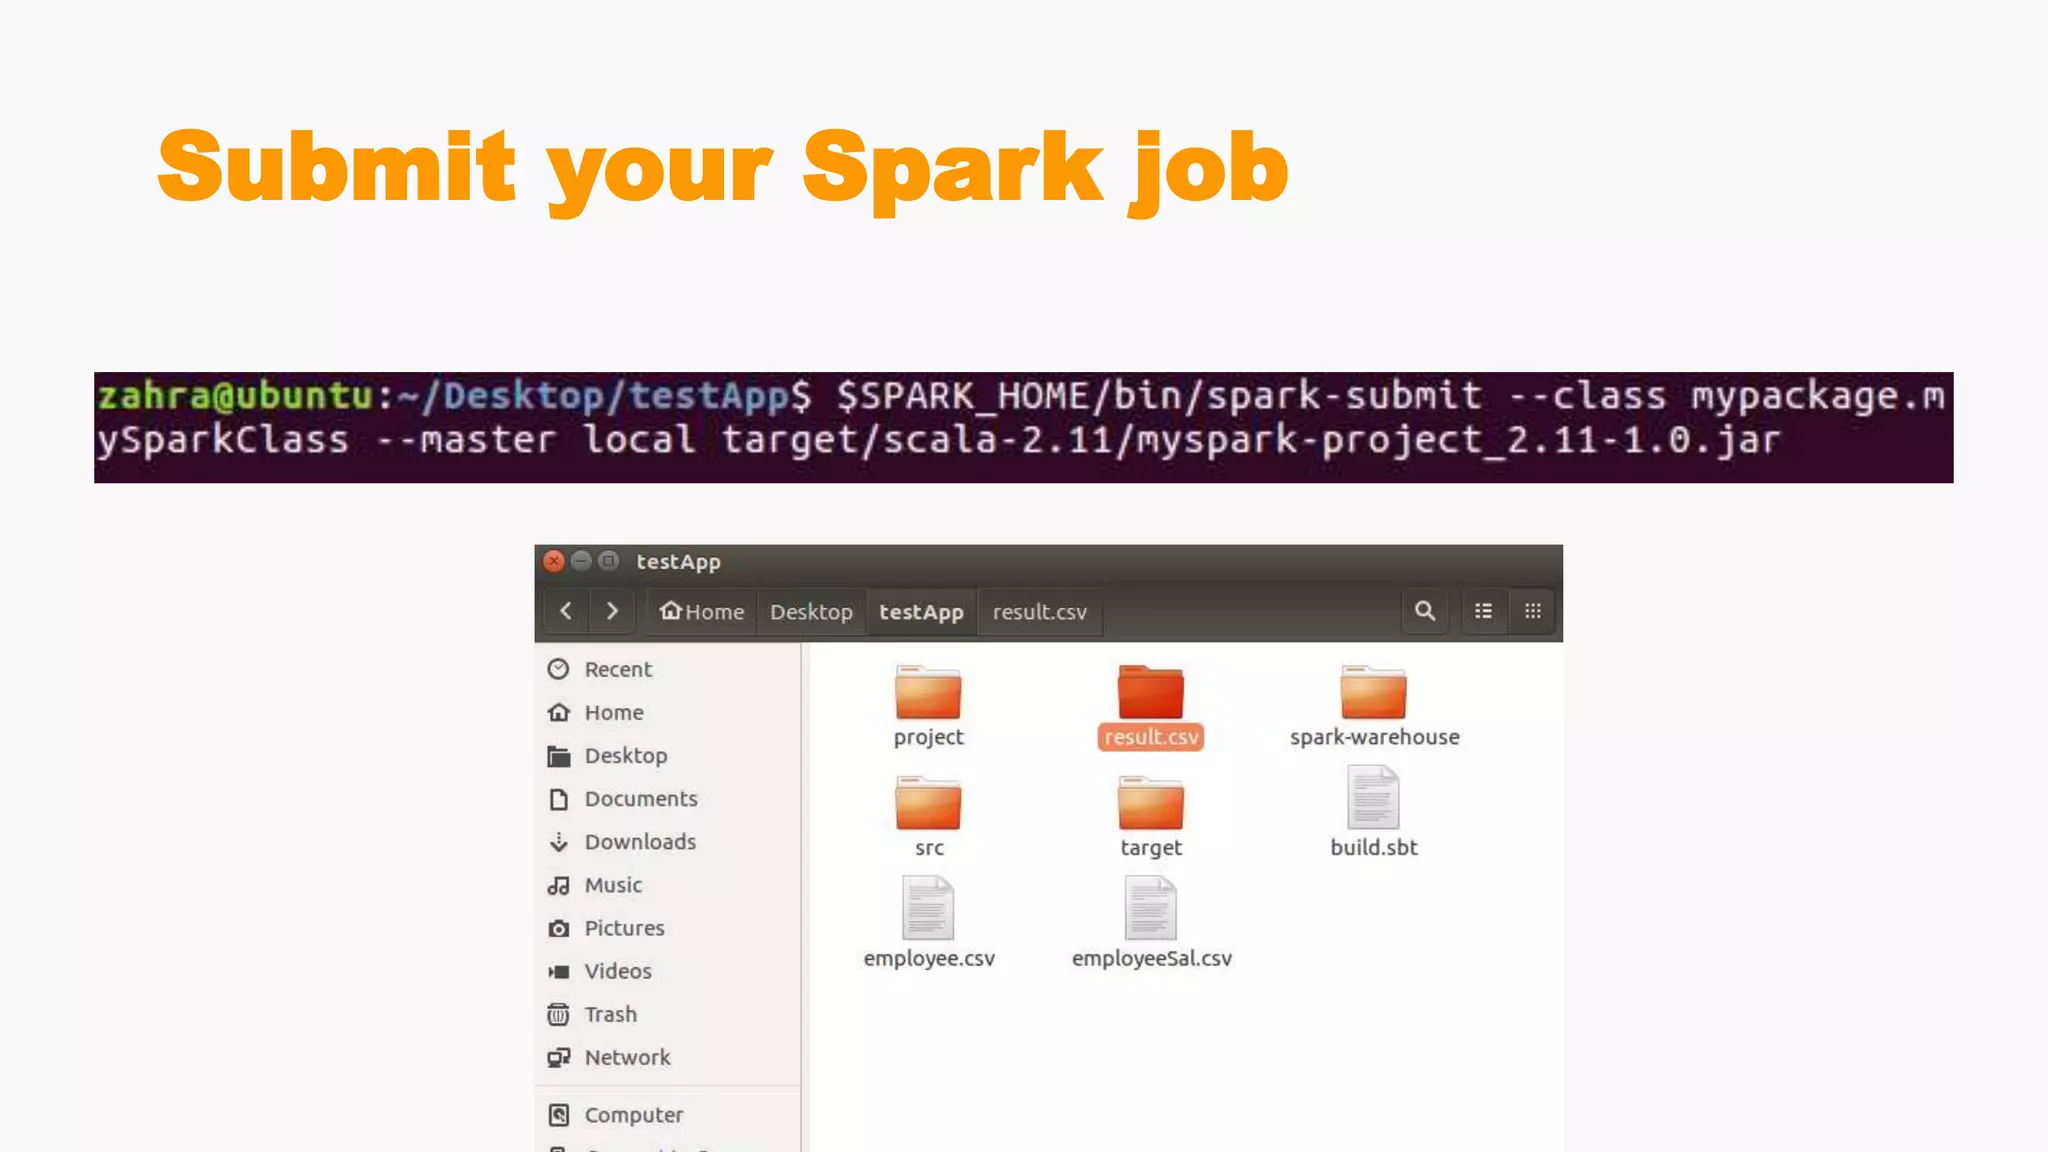The width and height of the screenshot is (2048, 1152).
Task: Click the project folder name
Action: [928, 737]
